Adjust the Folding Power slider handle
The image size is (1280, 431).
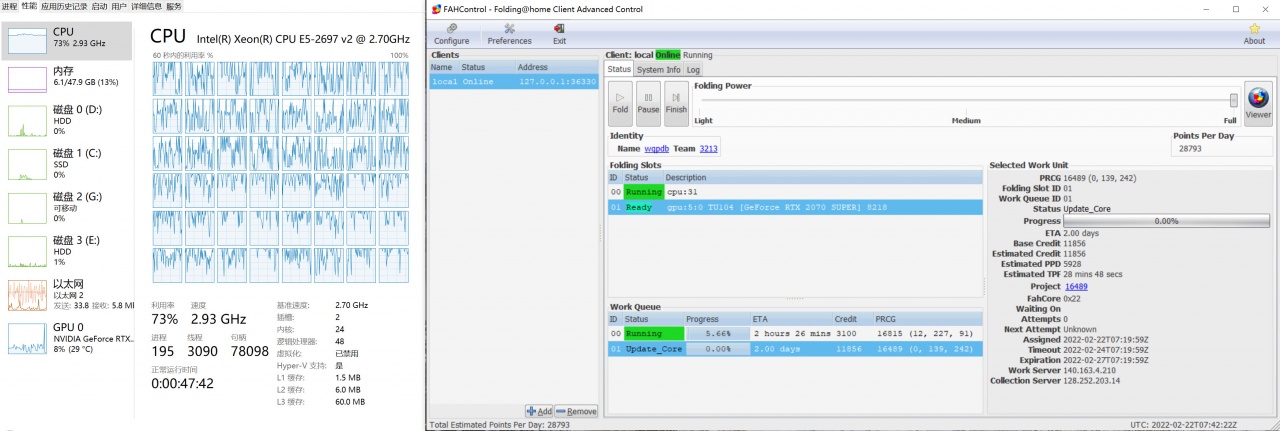[x=1234, y=100]
